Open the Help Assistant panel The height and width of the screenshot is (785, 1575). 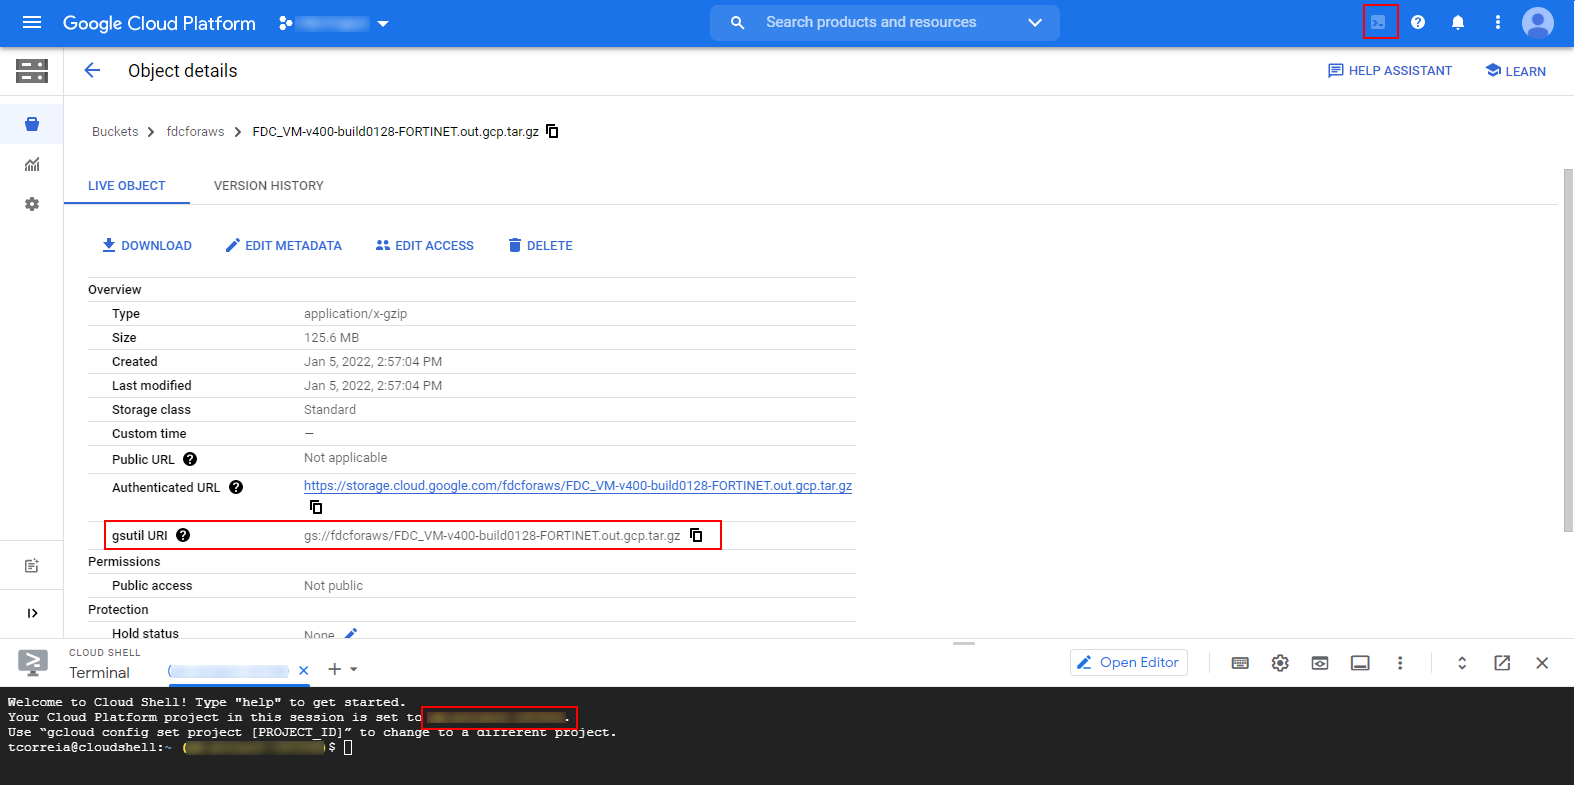(x=1390, y=70)
